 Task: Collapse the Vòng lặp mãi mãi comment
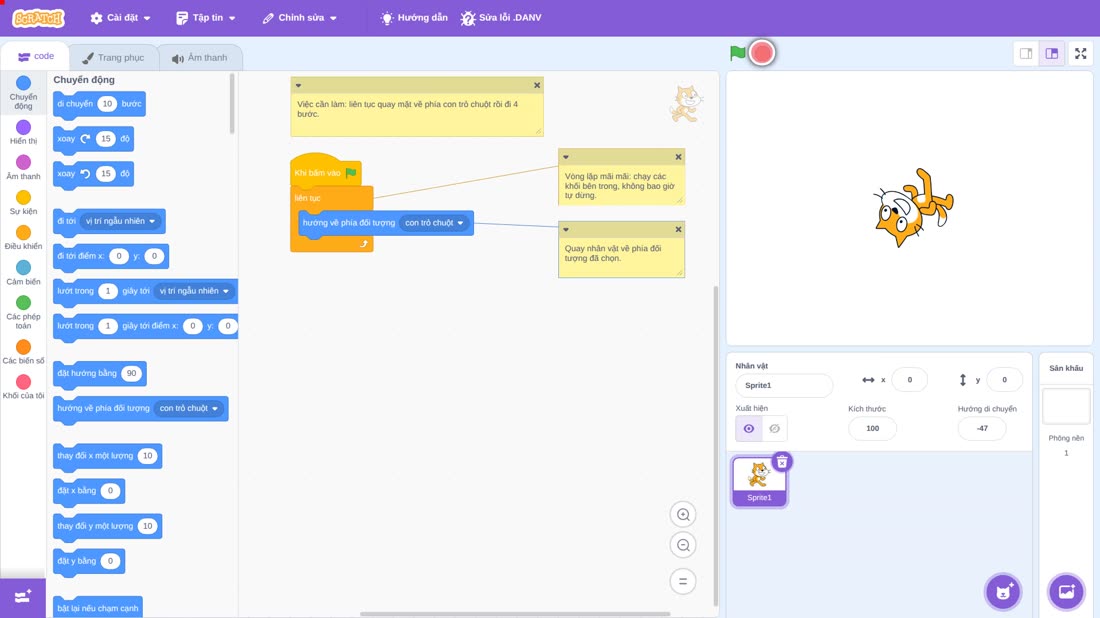coord(565,157)
